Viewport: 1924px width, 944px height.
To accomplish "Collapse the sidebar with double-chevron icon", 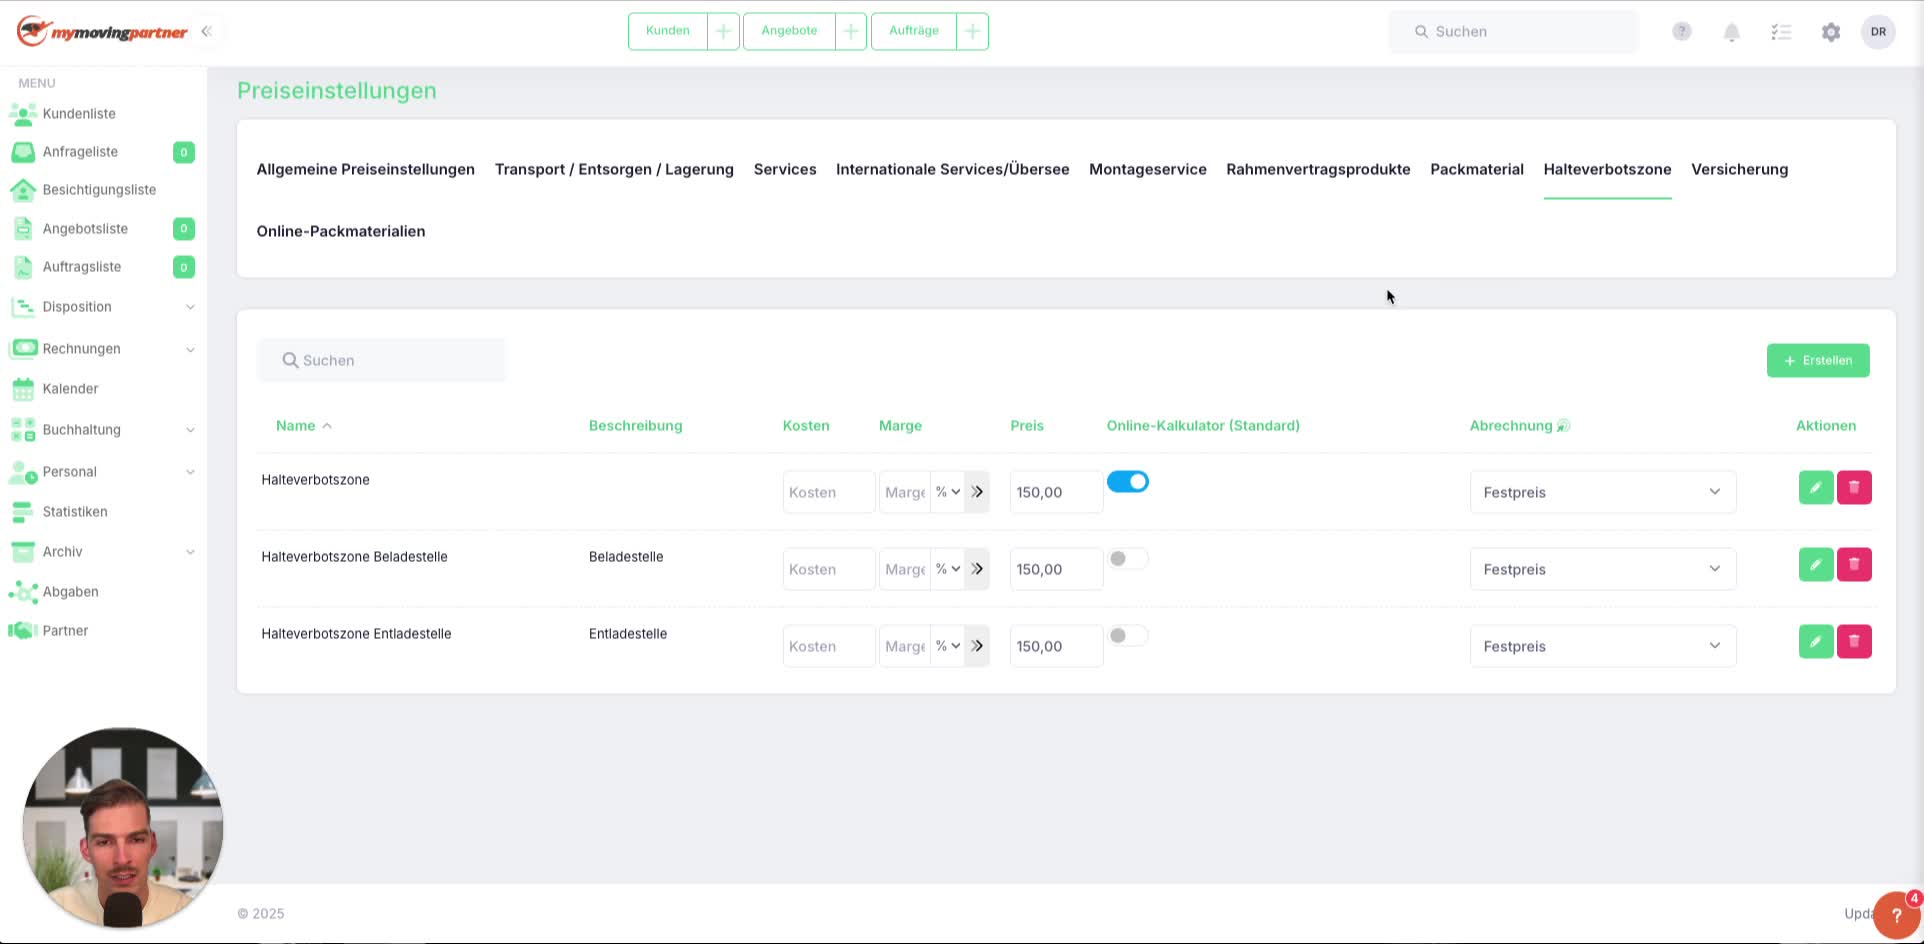I will pos(206,31).
